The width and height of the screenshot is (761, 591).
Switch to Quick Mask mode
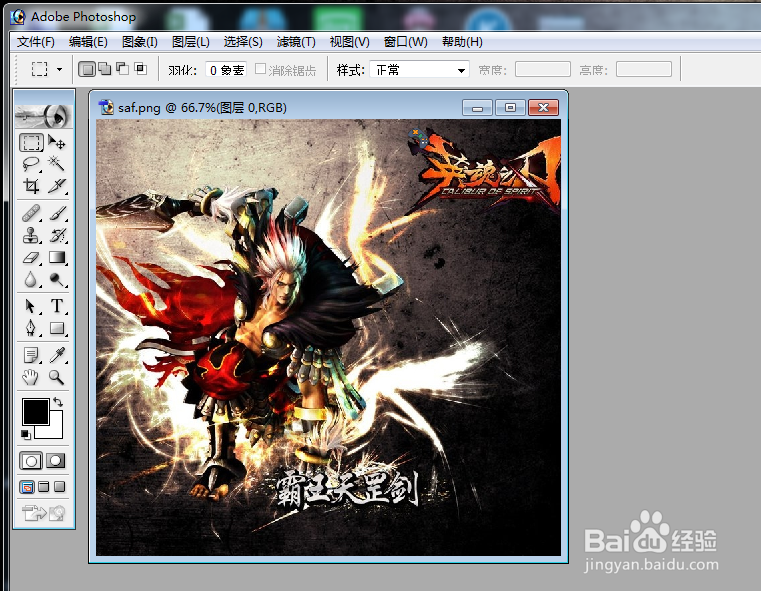click(x=55, y=460)
